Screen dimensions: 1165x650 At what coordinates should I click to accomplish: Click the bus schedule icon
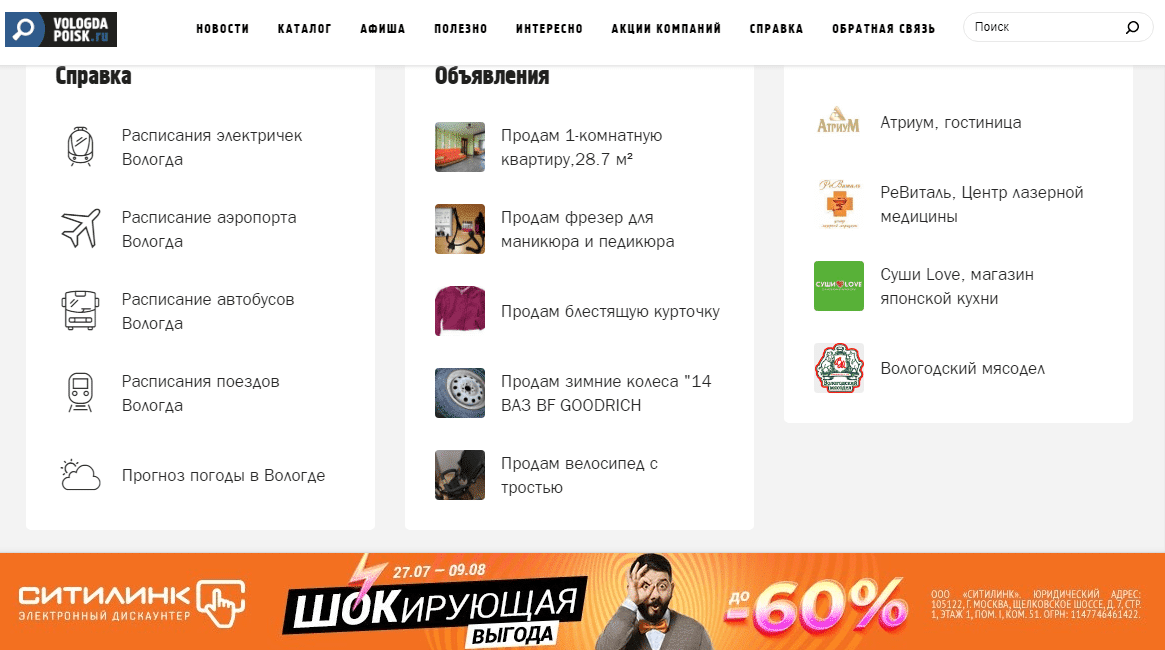[80, 311]
